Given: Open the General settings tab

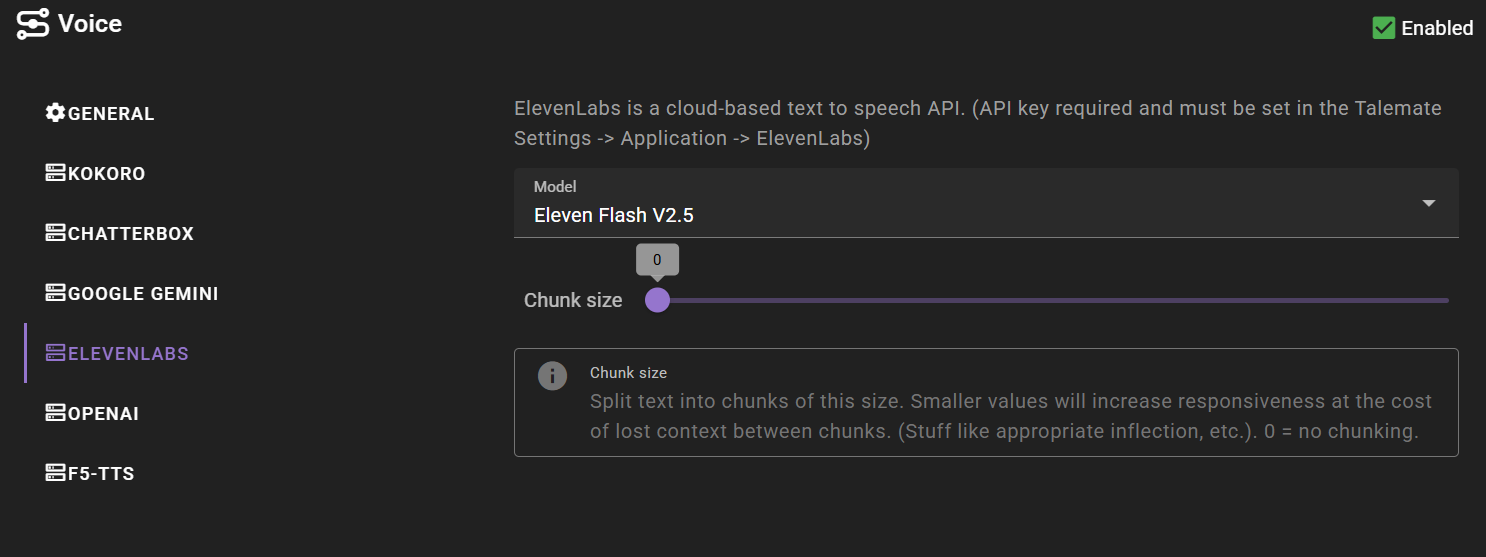Looking at the screenshot, I should [100, 113].
